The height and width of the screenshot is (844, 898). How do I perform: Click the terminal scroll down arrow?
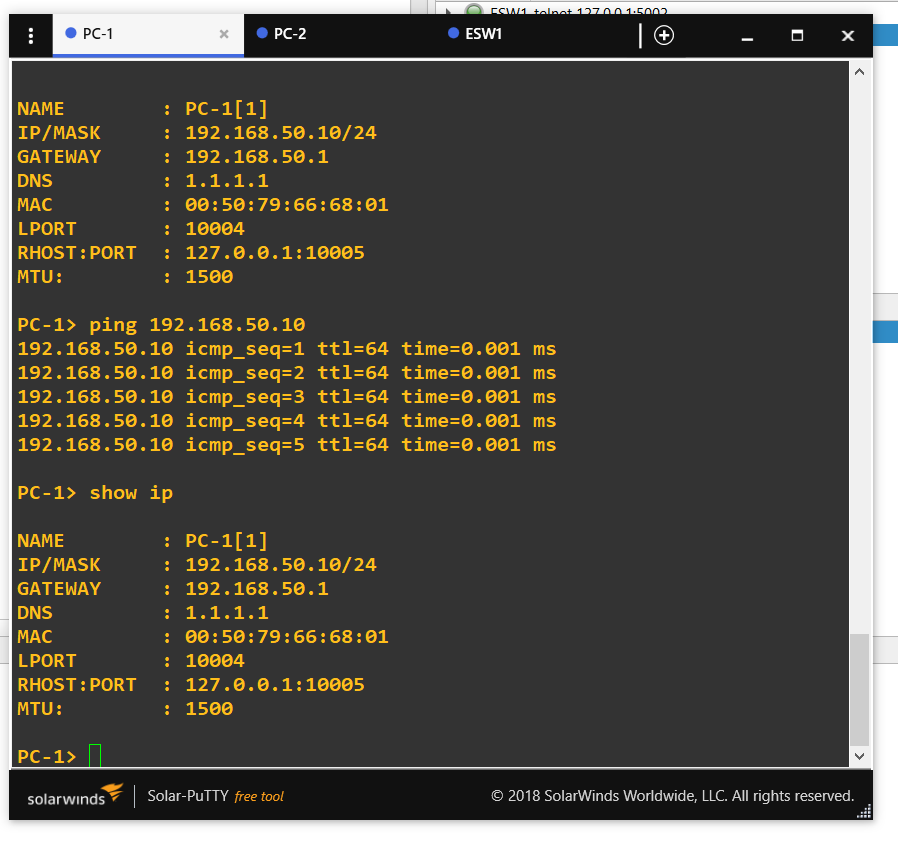pyautogui.click(x=859, y=756)
